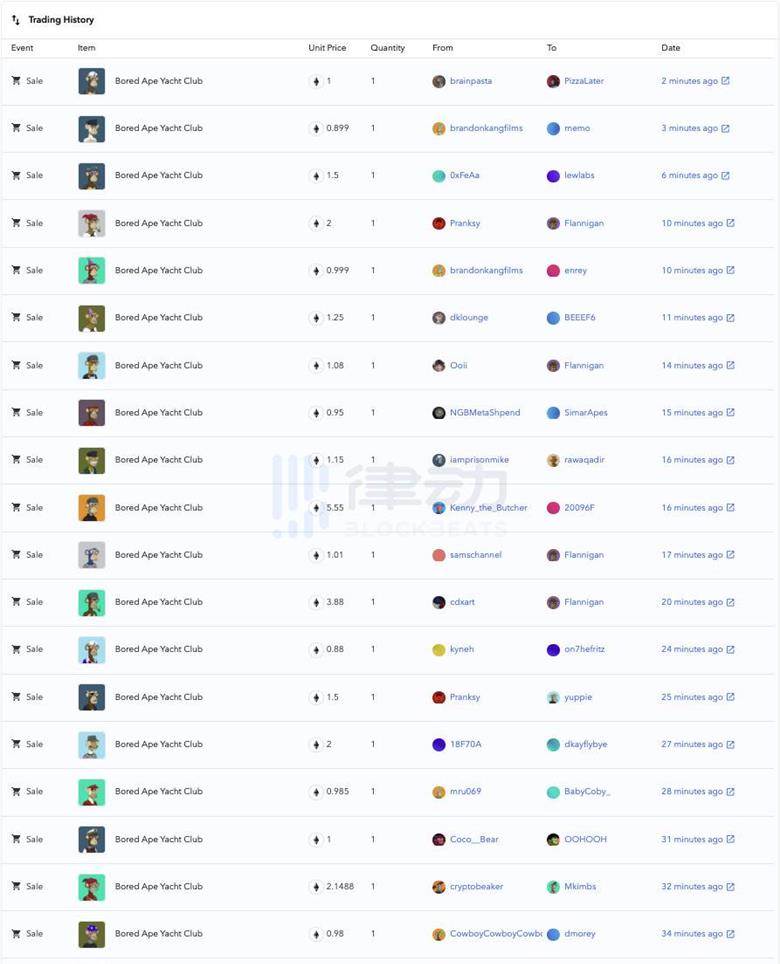Open seller profile NGBMetaShpend
The height and width of the screenshot is (964, 780).
pos(485,413)
